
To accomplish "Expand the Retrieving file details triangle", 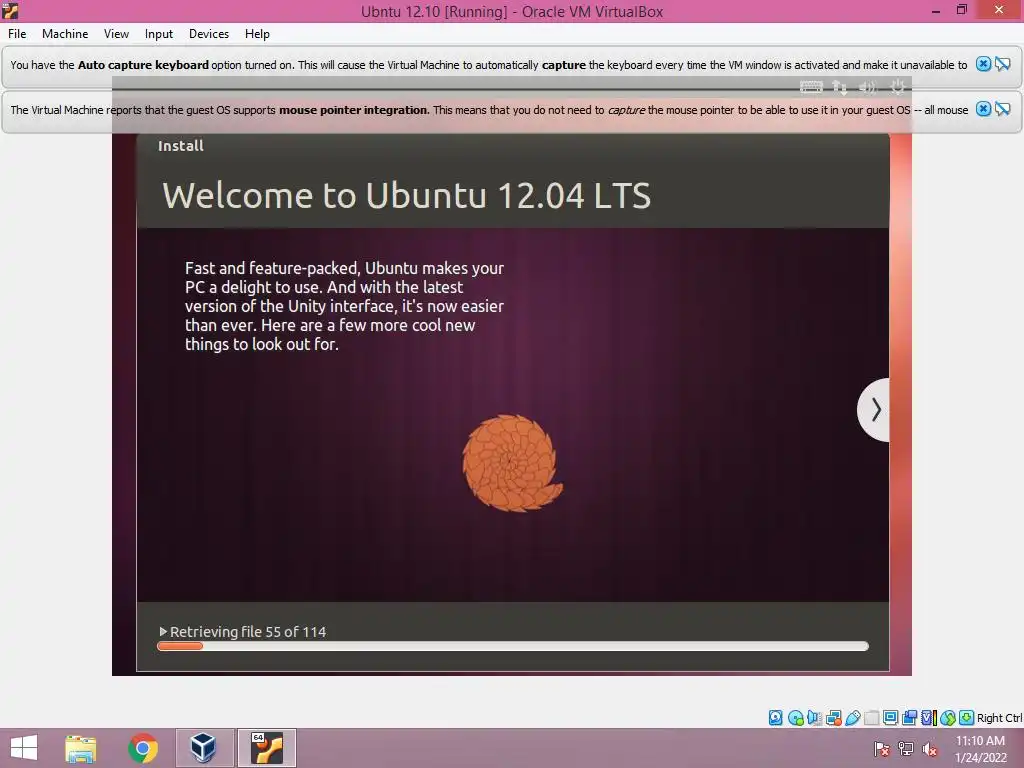I will [163, 632].
